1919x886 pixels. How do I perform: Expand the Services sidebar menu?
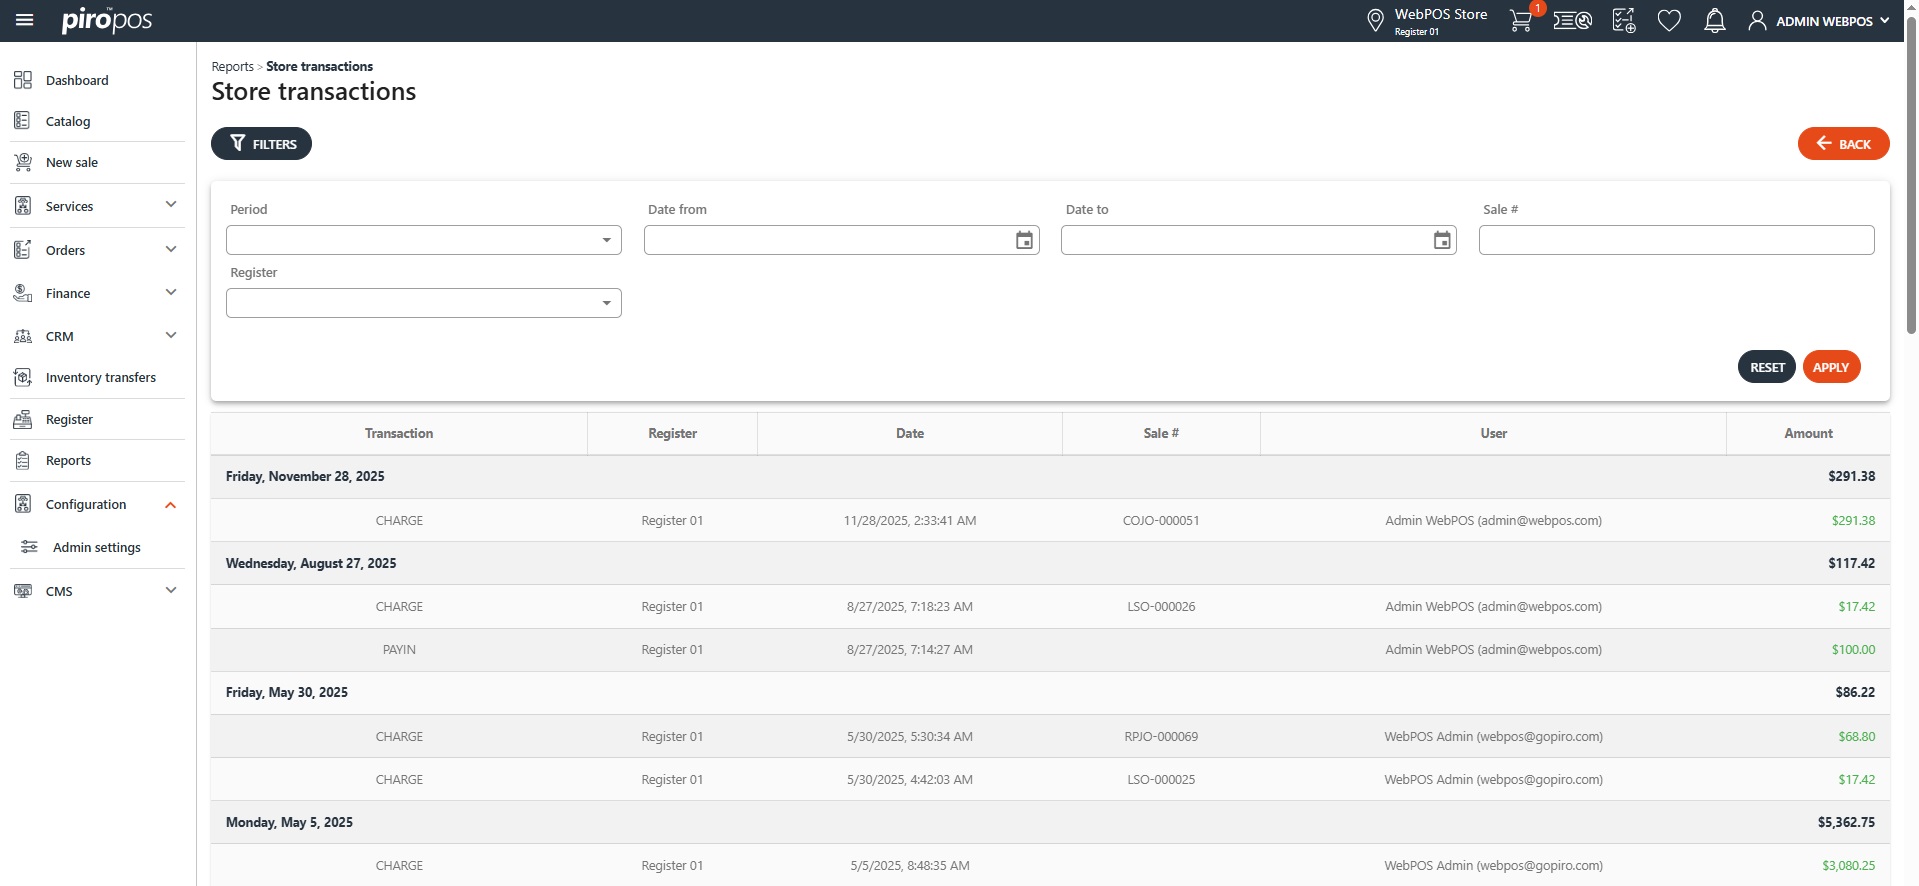coord(96,206)
